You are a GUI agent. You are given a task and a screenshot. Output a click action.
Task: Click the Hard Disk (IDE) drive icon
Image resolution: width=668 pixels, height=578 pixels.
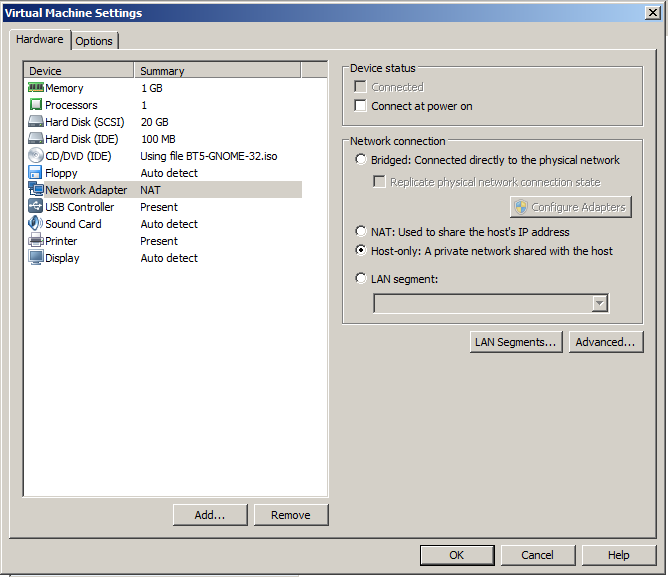[x=36, y=139]
